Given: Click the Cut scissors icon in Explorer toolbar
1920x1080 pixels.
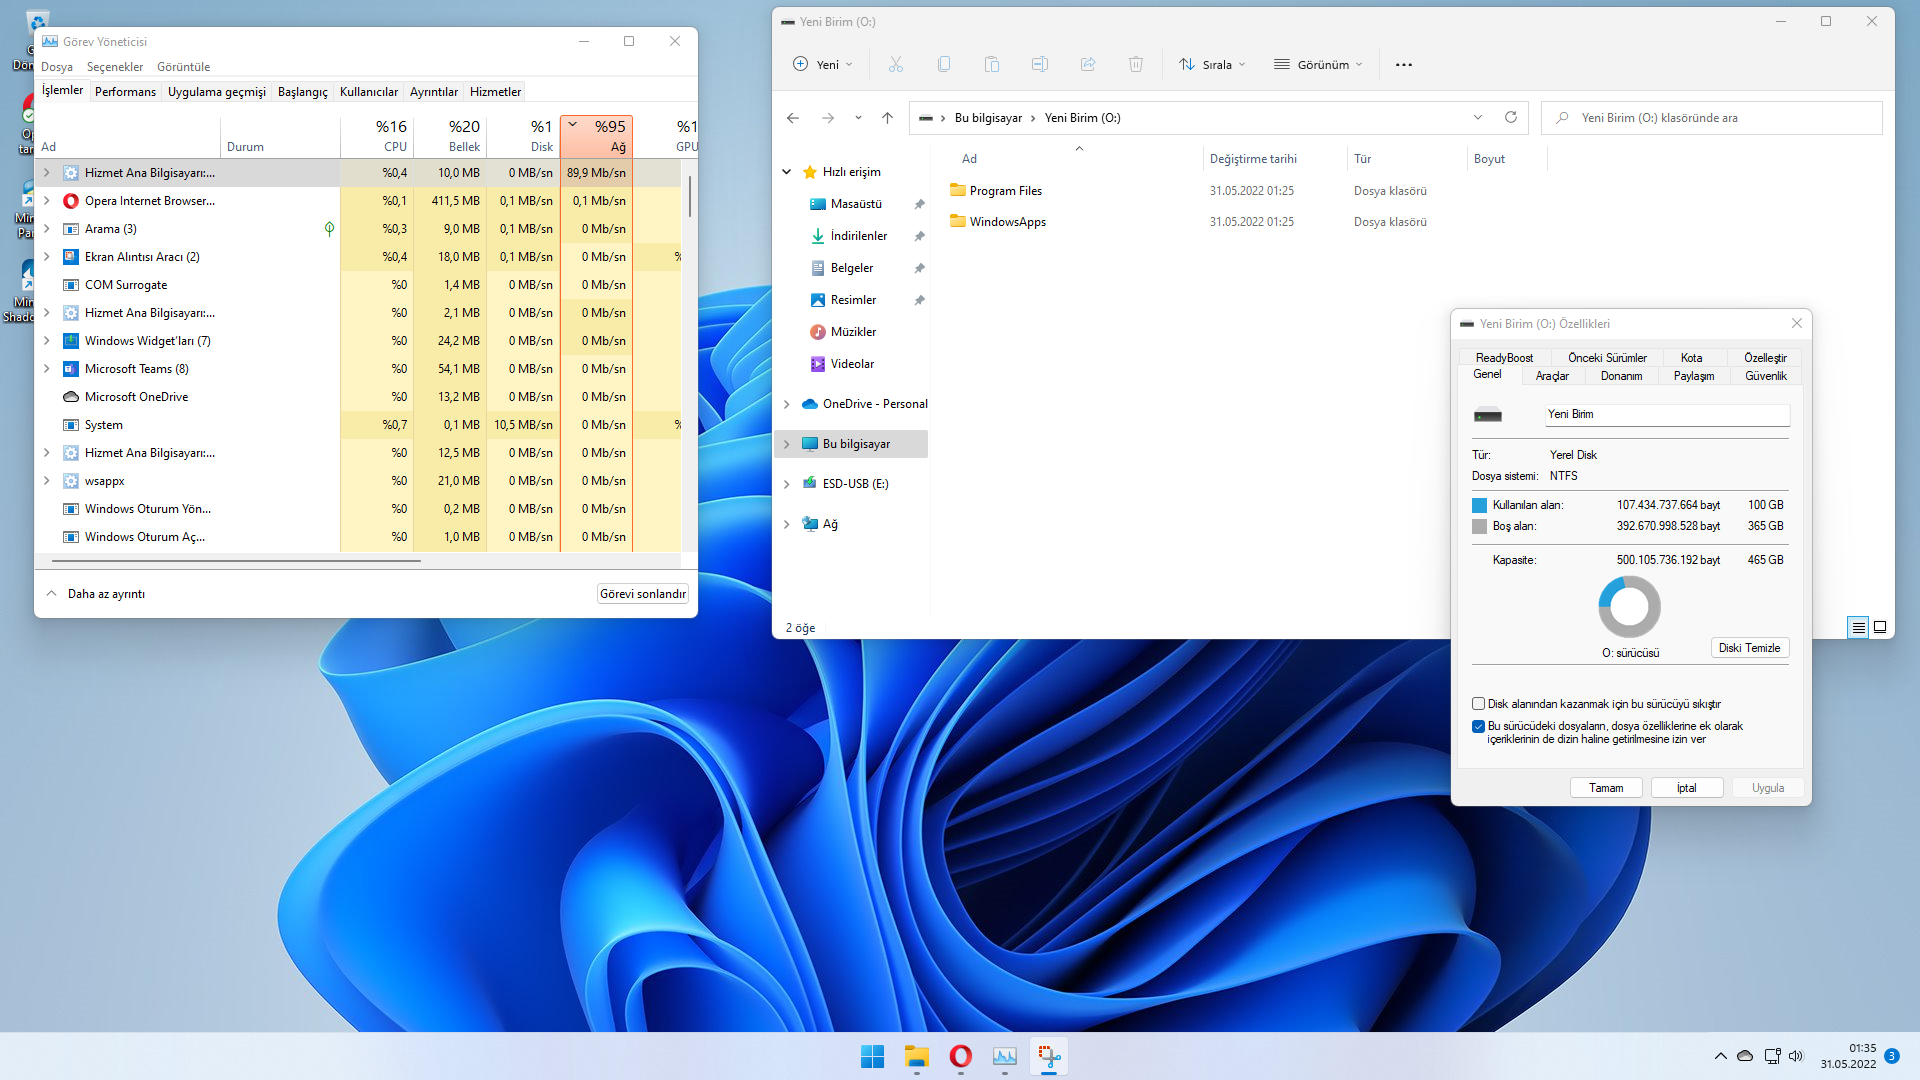Looking at the screenshot, I should tap(895, 65).
